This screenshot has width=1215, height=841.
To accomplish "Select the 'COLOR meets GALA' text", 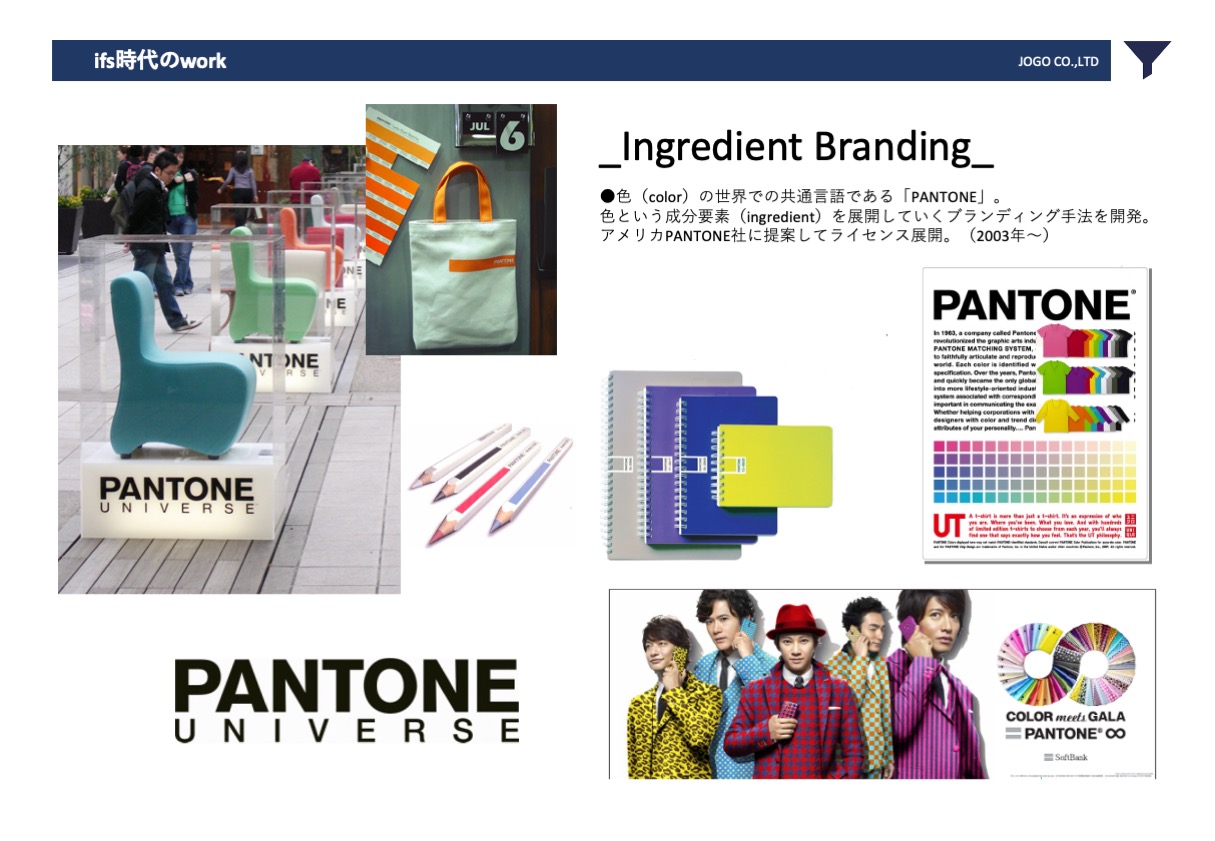I will coord(1065,716).
